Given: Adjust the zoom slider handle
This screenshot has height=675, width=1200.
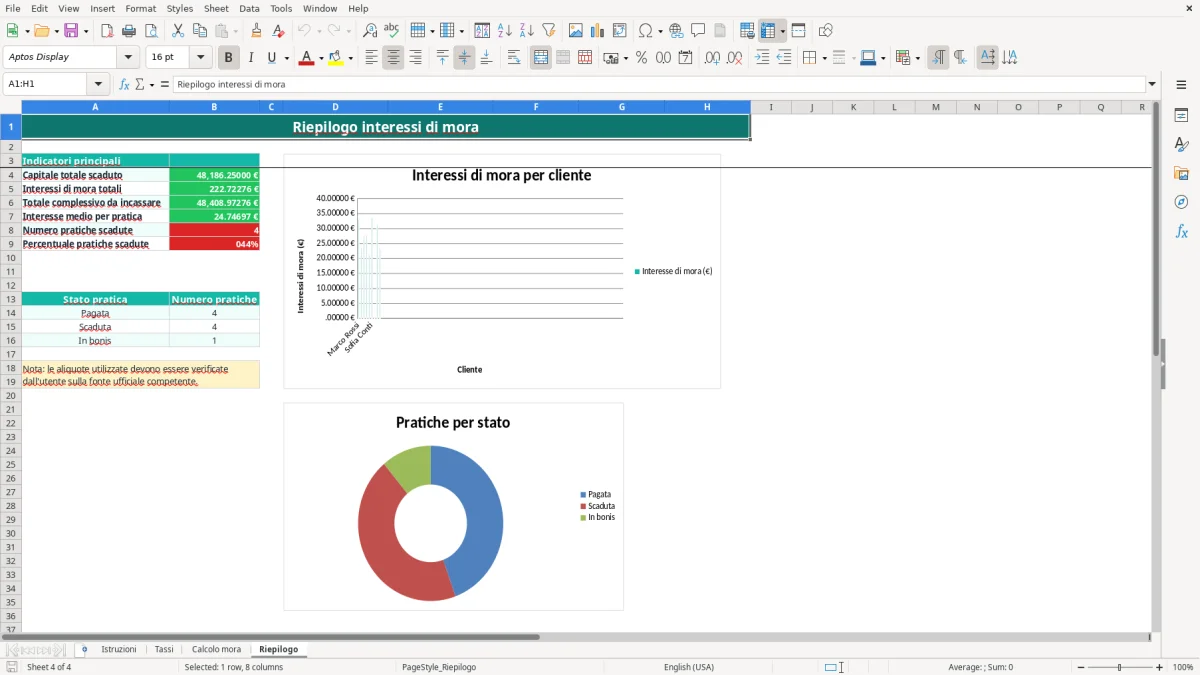Looking at the screenshot, I should pyautogui.click(x=1120, y=667).
